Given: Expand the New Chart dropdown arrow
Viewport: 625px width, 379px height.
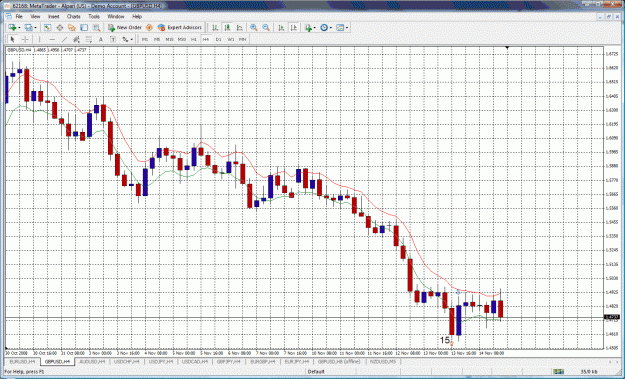Looking at the screenshot, I should (19, 27).
